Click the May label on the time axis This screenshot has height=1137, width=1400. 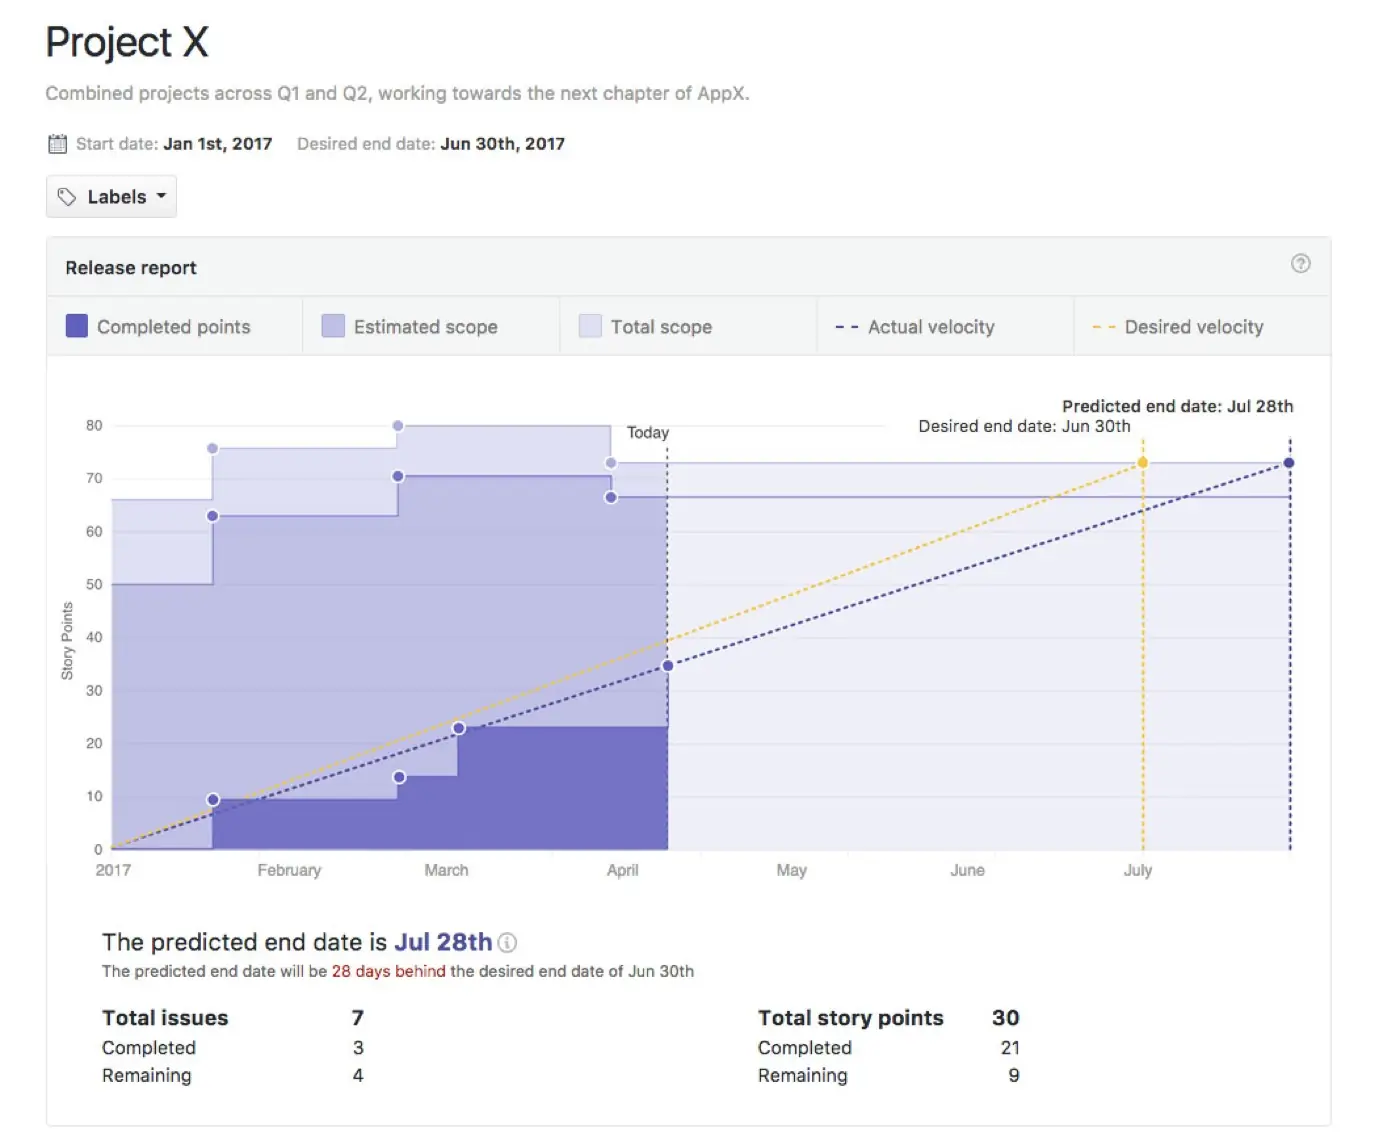tap(792, 871)
